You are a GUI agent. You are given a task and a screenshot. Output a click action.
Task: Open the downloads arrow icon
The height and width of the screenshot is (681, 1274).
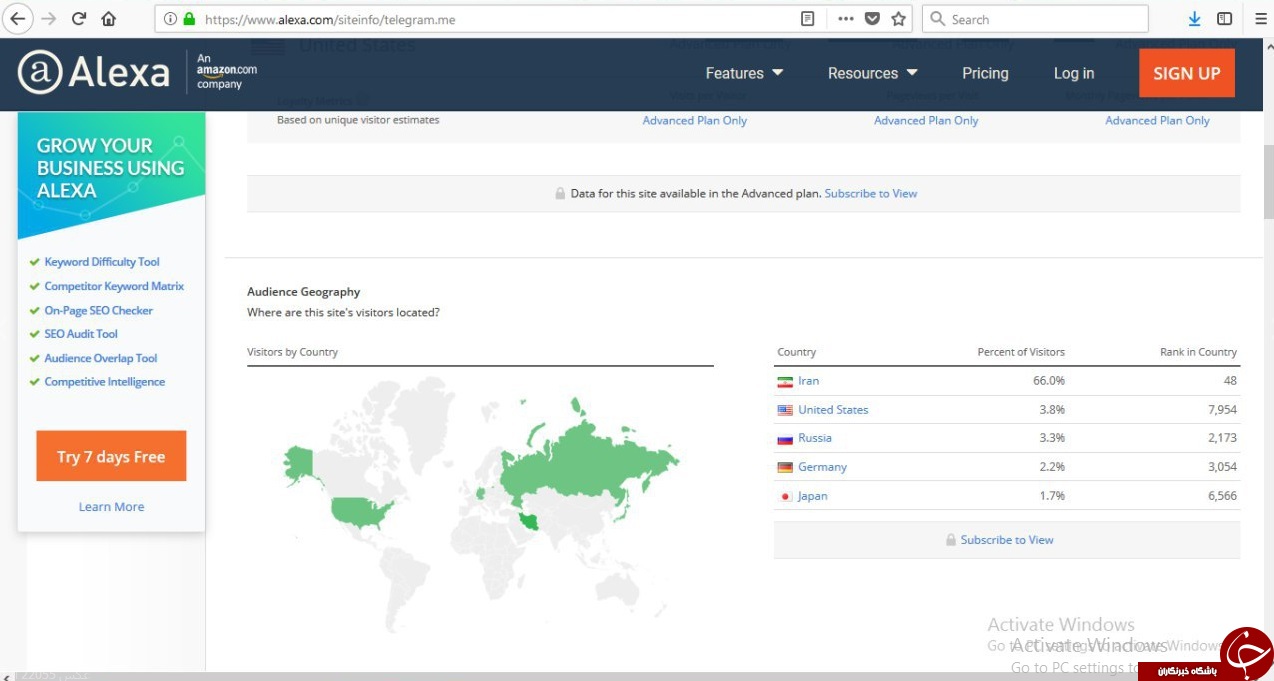click(1194, 18)
